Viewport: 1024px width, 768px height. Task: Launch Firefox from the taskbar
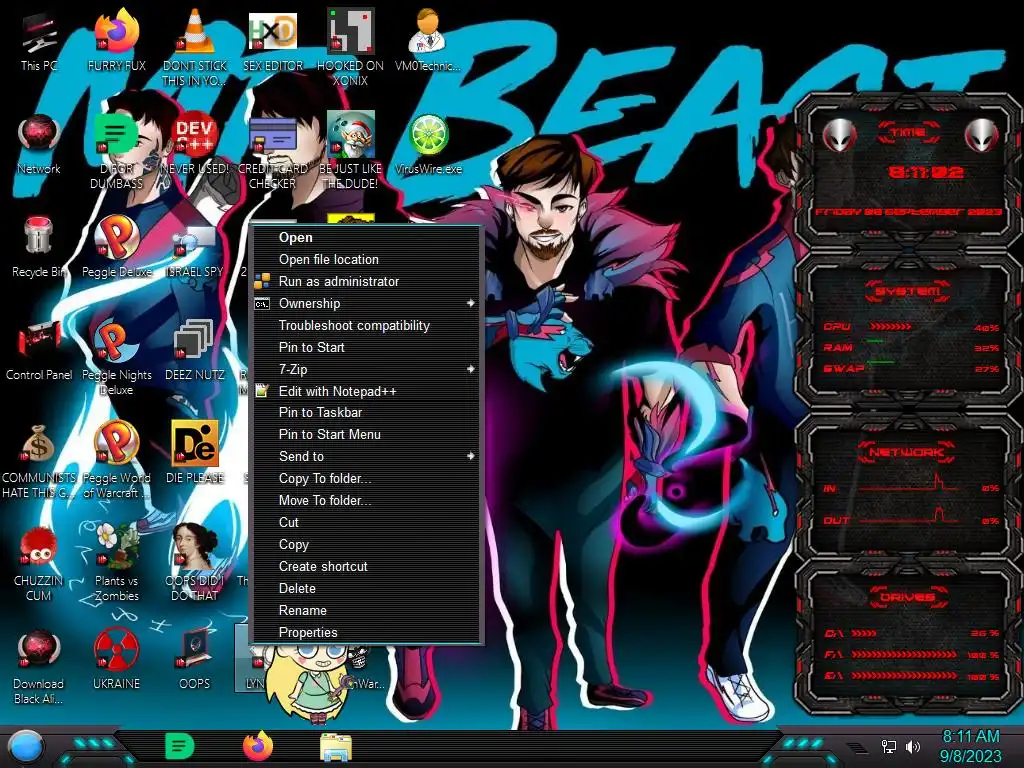pyautogui.click(x=258, y=746)
